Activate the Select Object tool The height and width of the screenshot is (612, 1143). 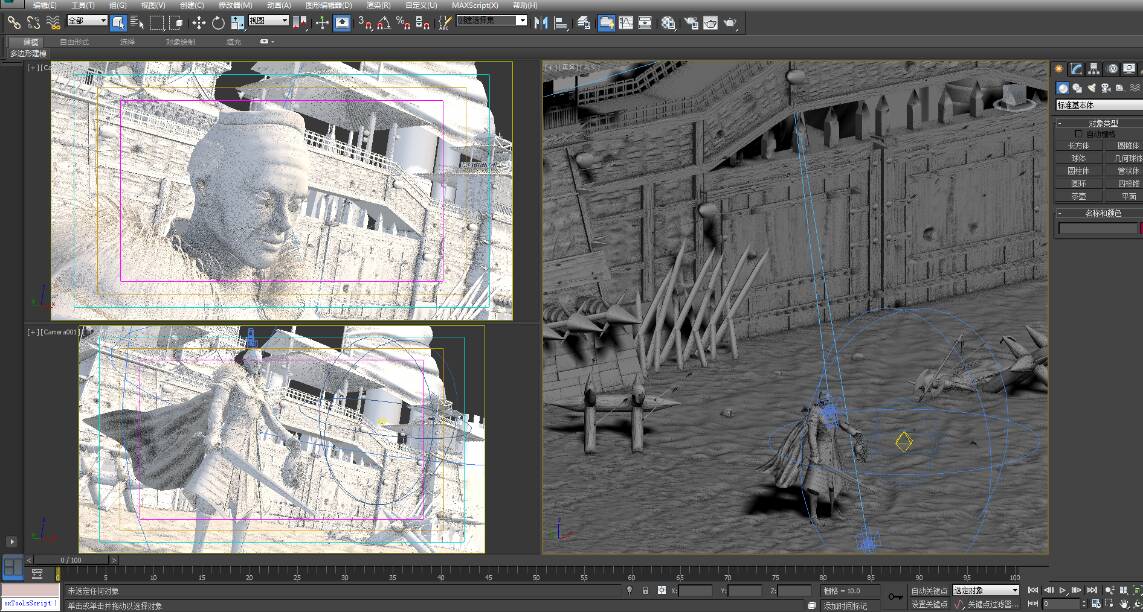click(x=119, y=23)
